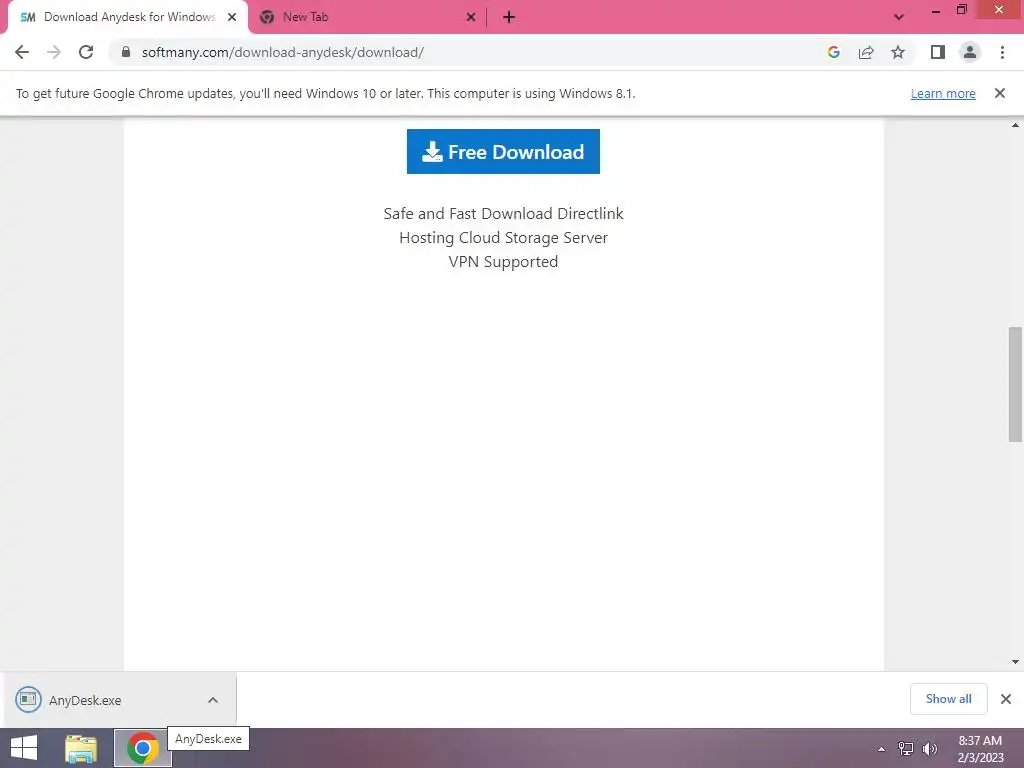The height and width of the screenshot is (768, 1024).
Task: Open the taskbar clock and date
Action: point(980,749)
